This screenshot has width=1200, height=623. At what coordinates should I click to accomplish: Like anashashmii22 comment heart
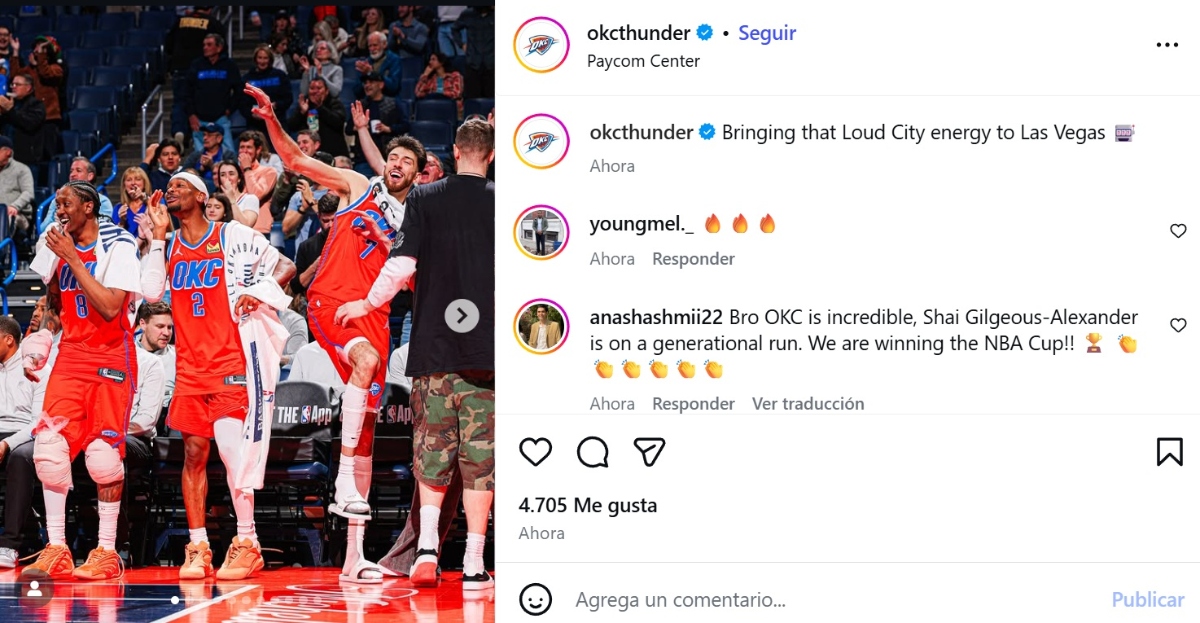click(1178, 325)
